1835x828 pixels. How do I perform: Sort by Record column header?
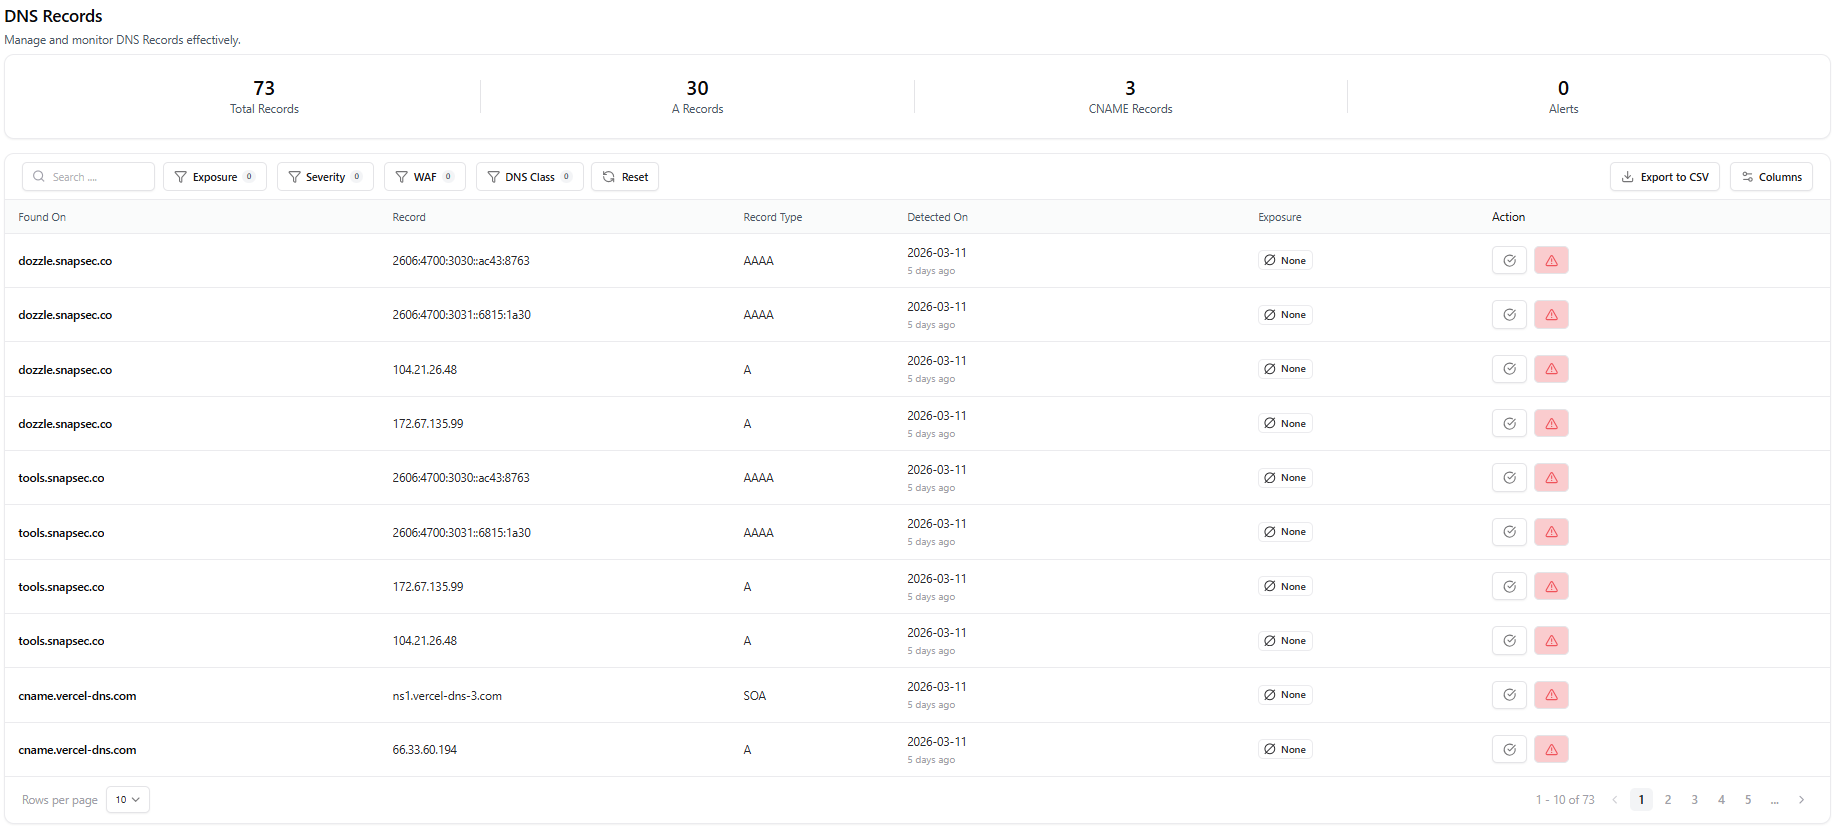click(409, 217)
